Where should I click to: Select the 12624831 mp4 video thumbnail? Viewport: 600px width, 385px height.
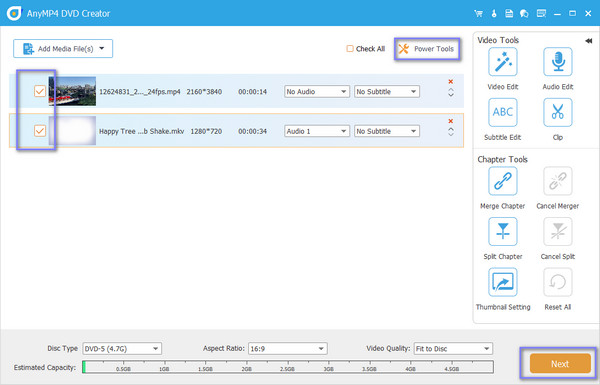[x=72, y=91]
